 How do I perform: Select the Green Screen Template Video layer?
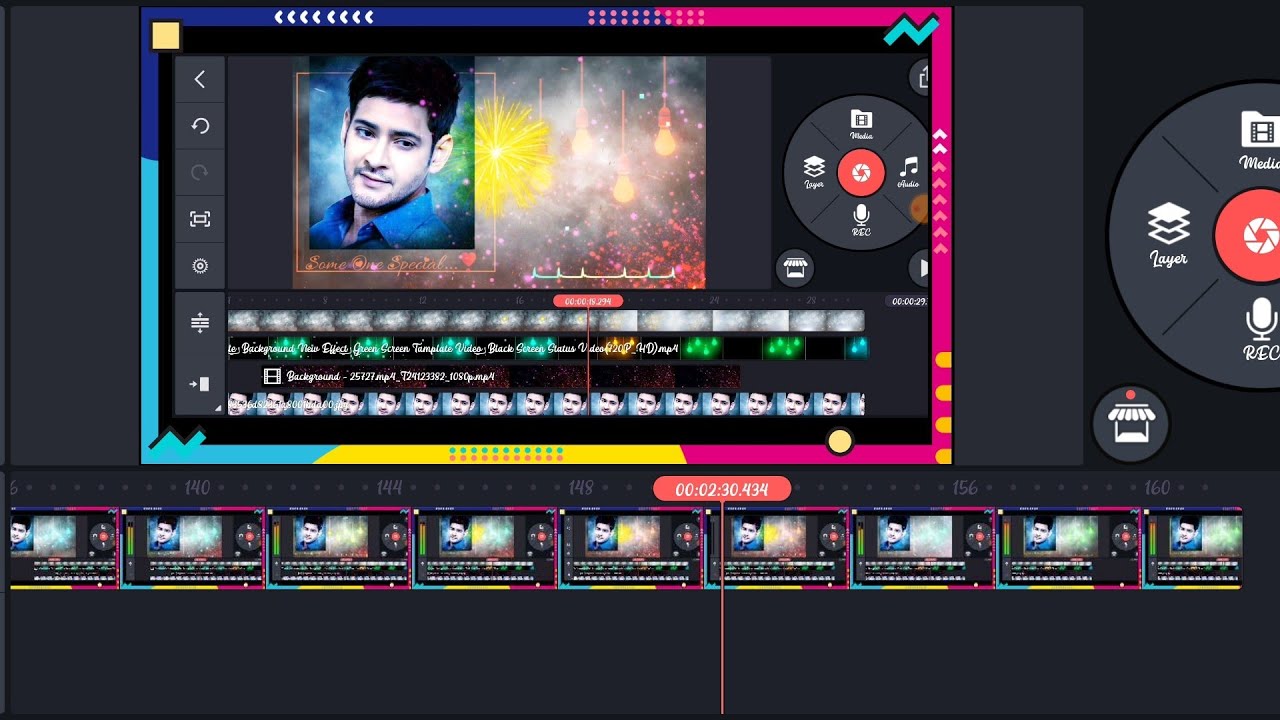click(x=548, y=348)
